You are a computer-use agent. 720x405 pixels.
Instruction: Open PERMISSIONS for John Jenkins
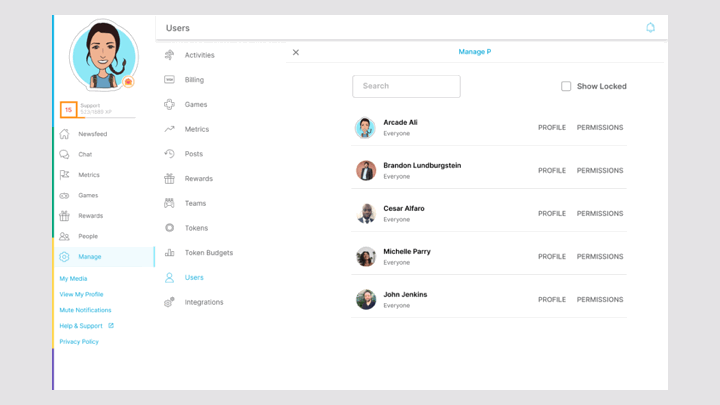[600, 299]
